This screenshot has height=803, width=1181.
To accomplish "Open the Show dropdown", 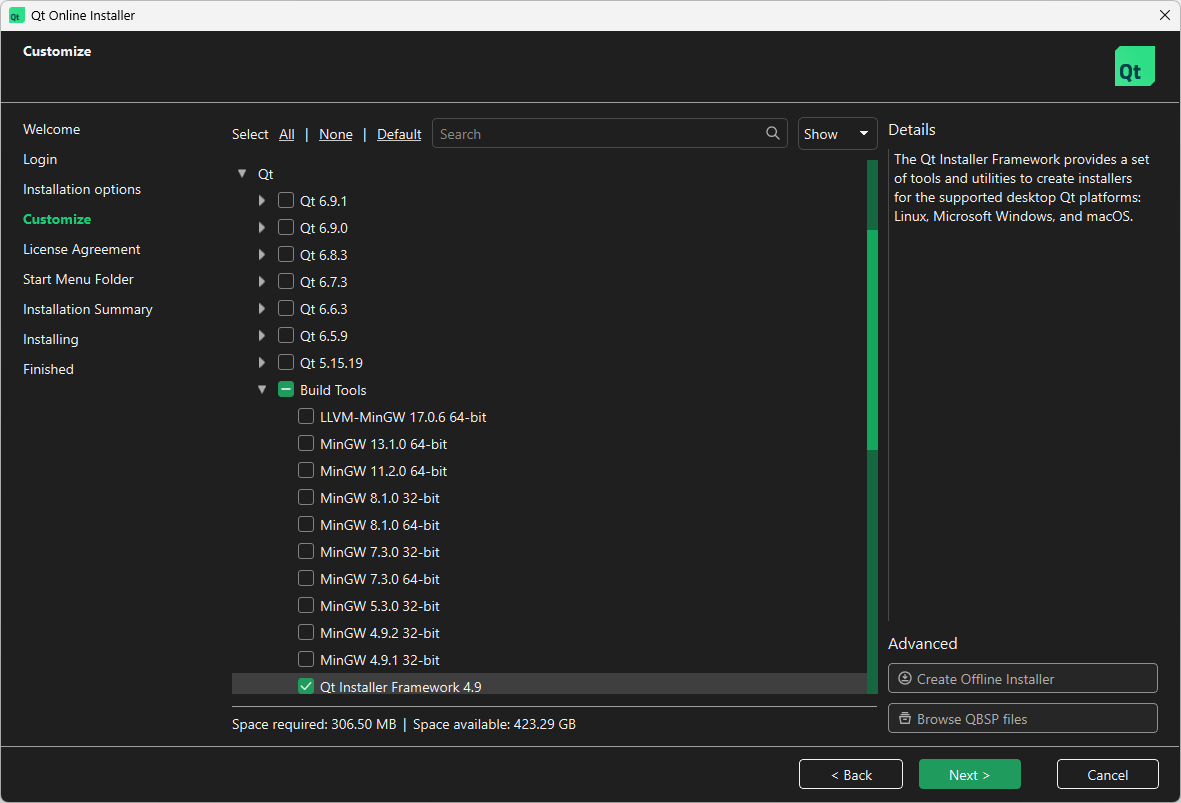I will tap(837, 133).
